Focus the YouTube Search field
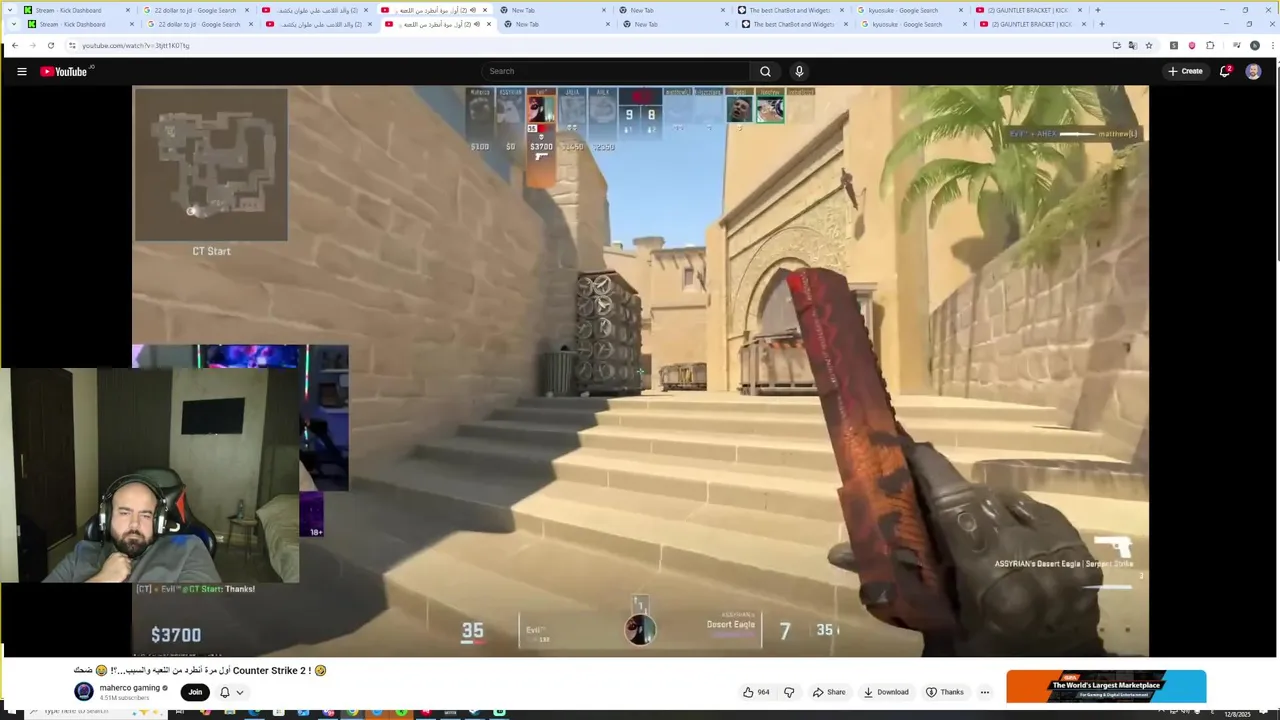This screenshot has width=1280, height=720. coord(616,71)
